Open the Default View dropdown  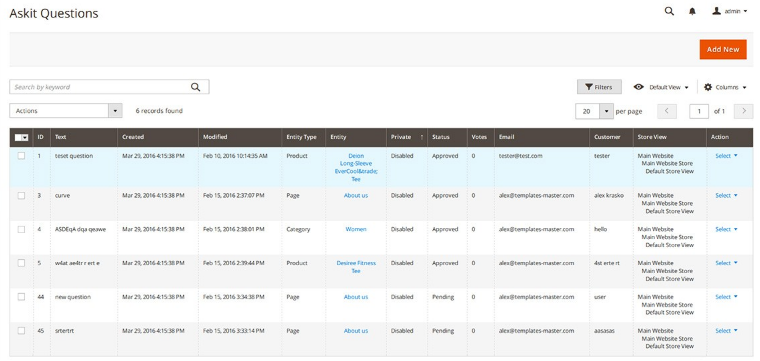[x=661, y=87]
